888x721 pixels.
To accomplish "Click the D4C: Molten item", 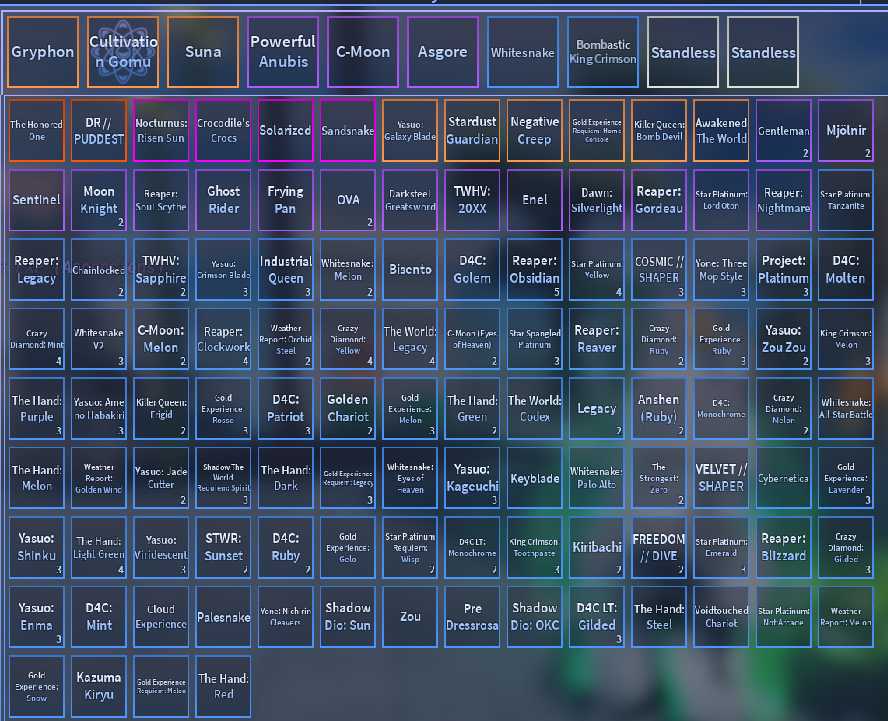I will 846,270.
